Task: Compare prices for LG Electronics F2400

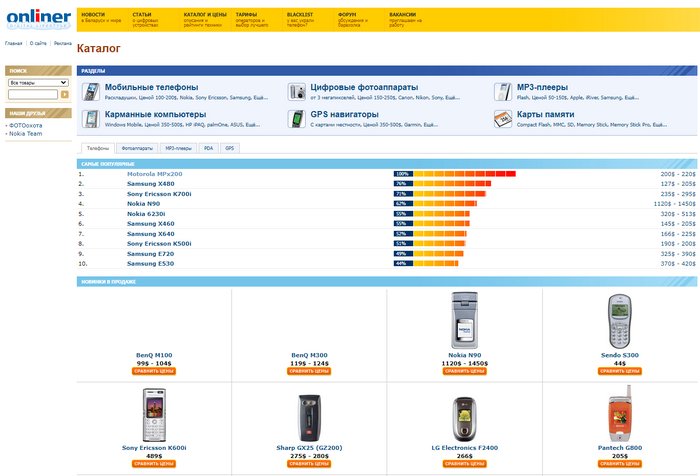Action: click(x=464, y=464)
